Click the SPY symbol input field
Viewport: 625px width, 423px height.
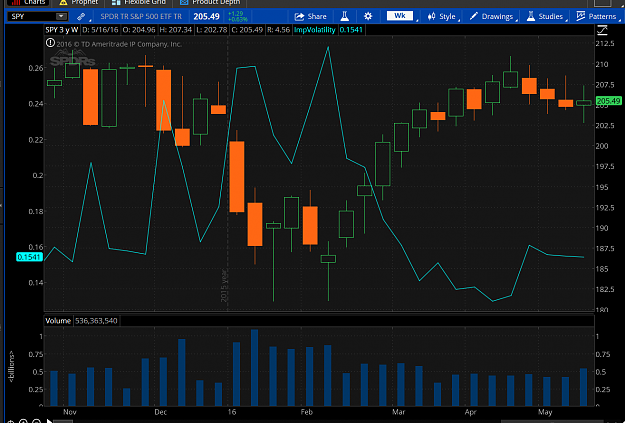click(x=31, y=16)
